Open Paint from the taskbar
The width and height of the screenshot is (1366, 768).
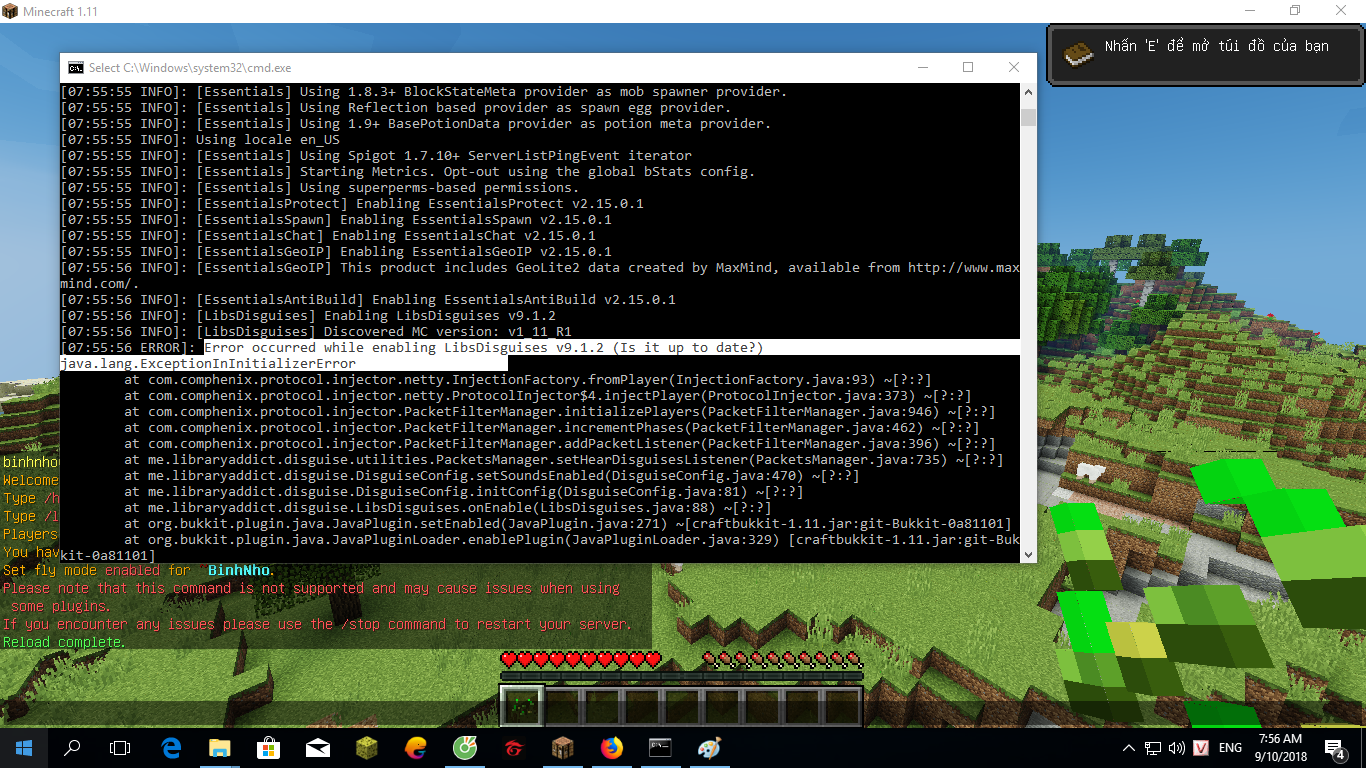point(710,747)
